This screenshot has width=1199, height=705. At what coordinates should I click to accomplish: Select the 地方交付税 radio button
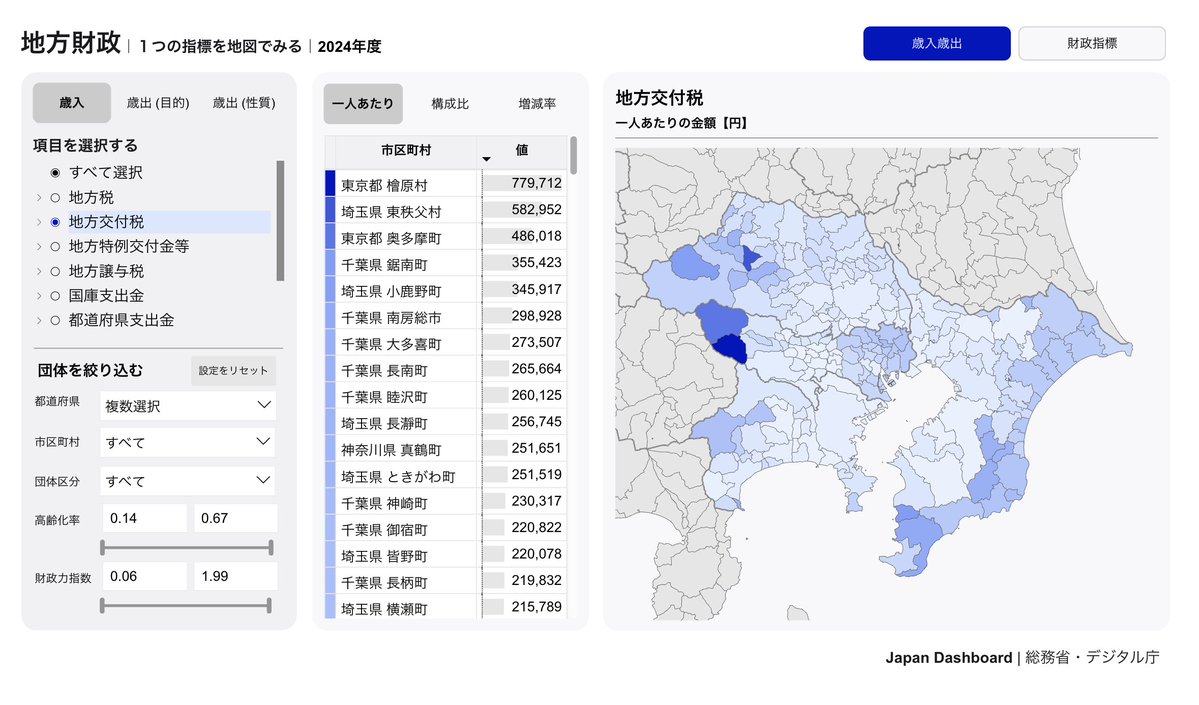[x=55, y=222]
